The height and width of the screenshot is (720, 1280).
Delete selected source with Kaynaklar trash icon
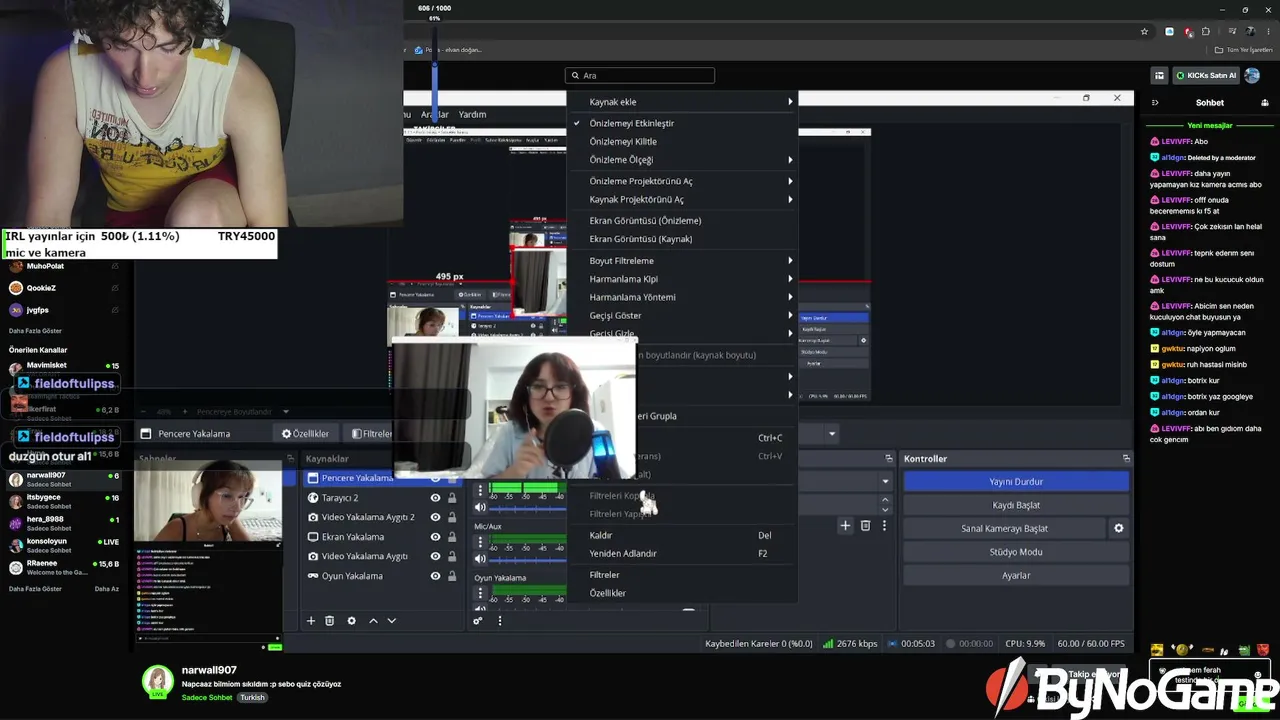tap(330, 621)
